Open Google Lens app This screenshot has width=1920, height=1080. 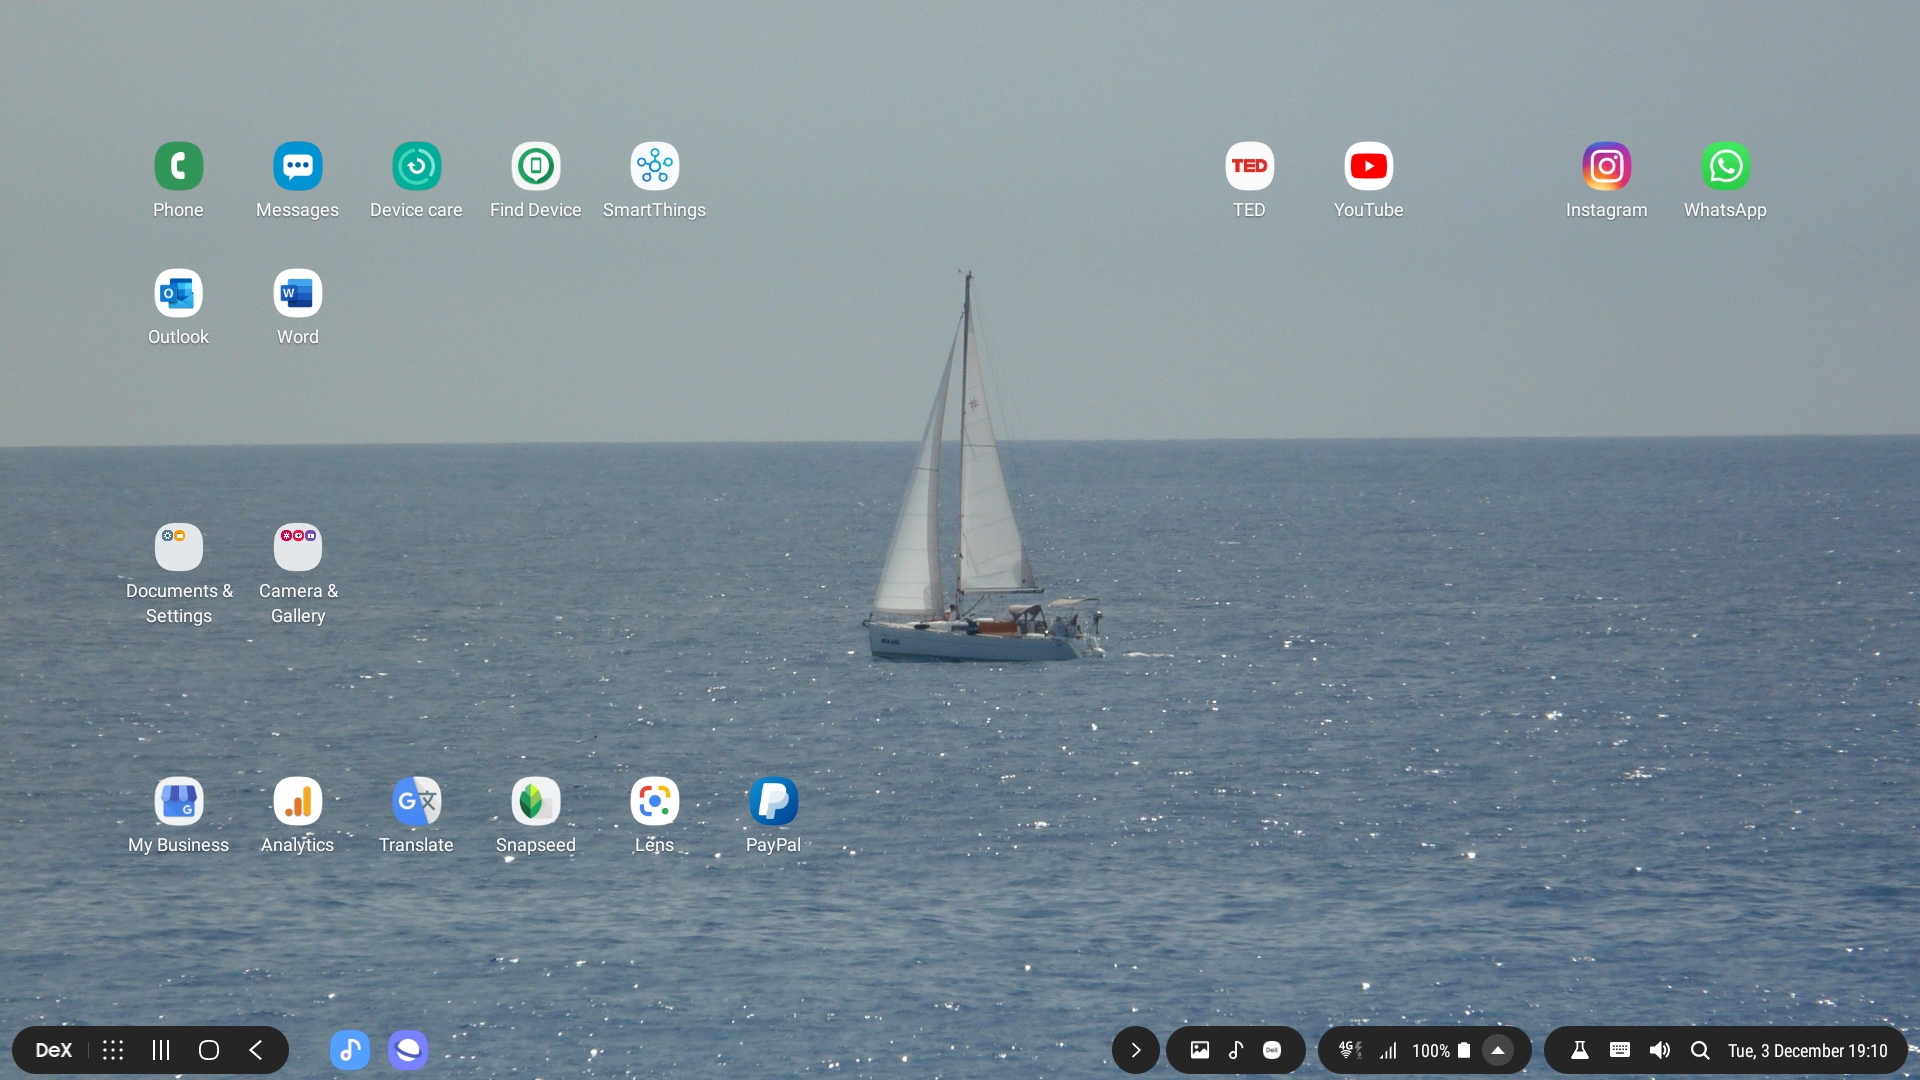pyautogui.click(x=654, y=802)
